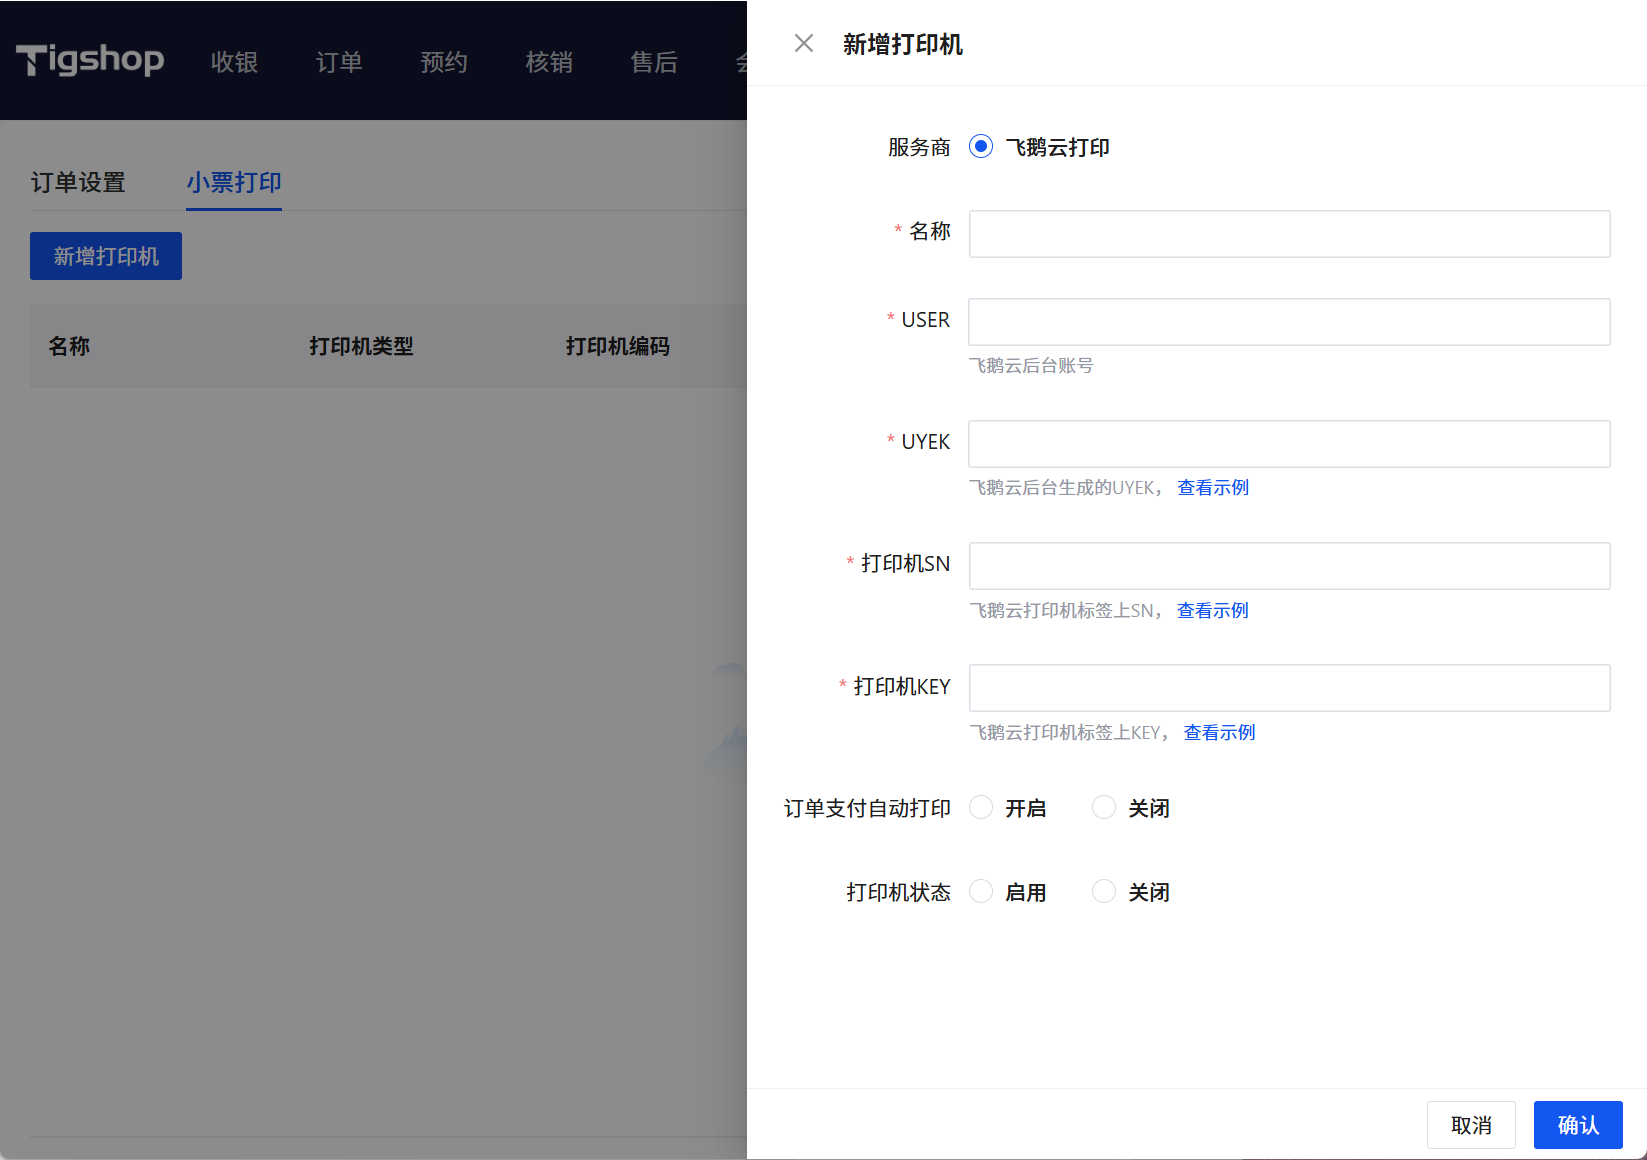
Task: Choose 关闭 for 订单支付自动打印
Action: 1104,808
